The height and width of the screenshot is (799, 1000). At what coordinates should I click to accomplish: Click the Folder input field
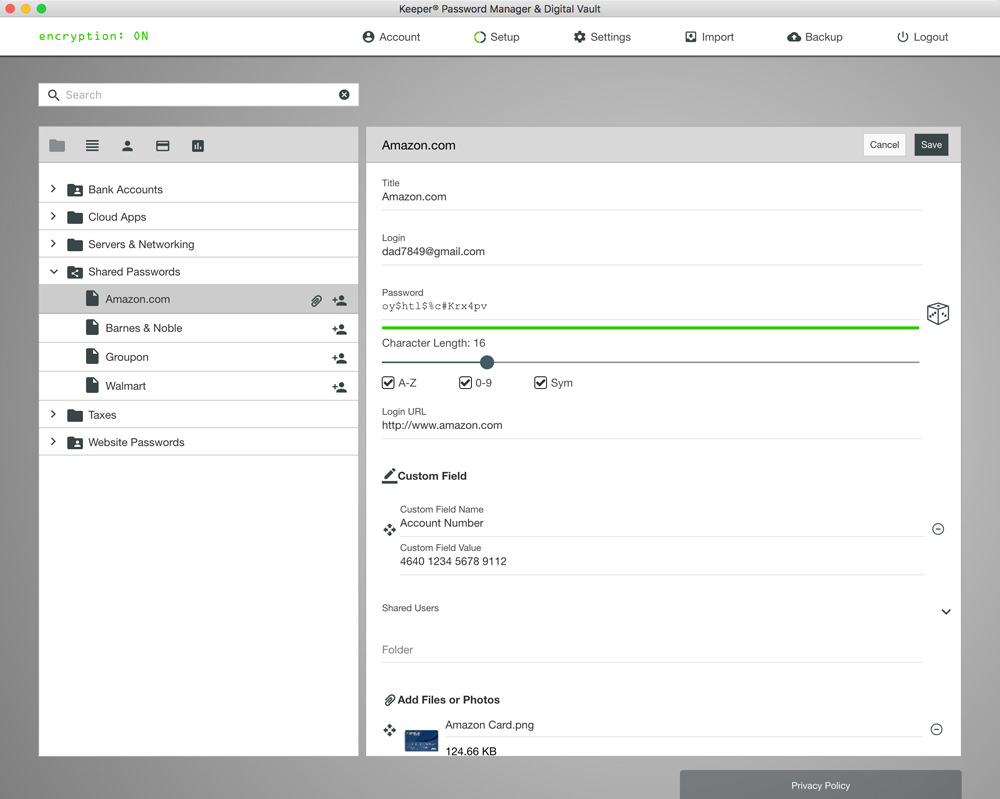(x=652, y=650)
